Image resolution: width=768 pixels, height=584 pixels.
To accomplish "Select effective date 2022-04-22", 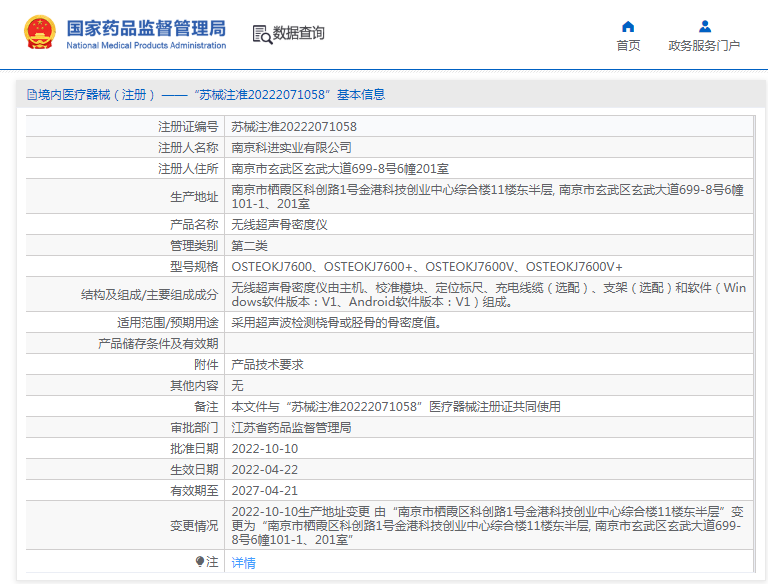I will tap(264, 470).
